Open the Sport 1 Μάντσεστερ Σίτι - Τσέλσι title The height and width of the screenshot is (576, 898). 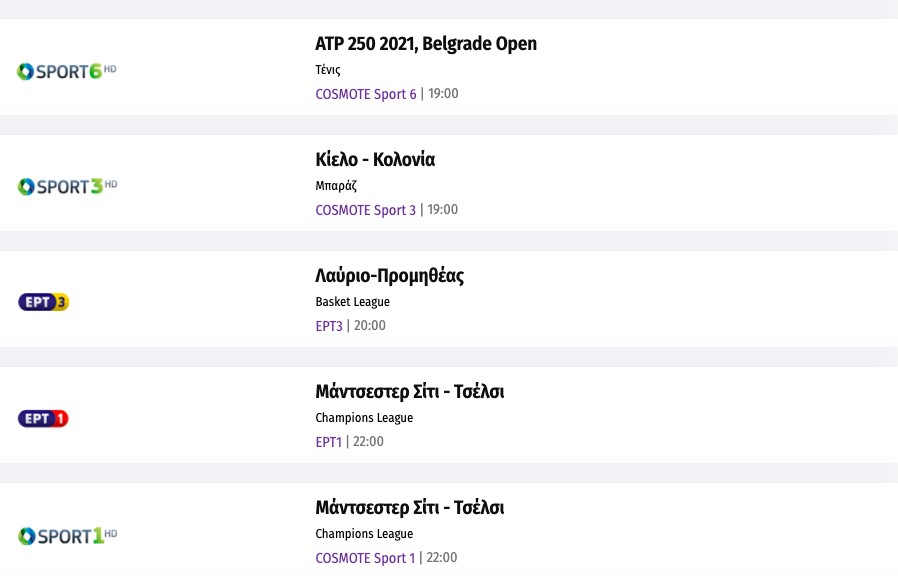[410, 508]
